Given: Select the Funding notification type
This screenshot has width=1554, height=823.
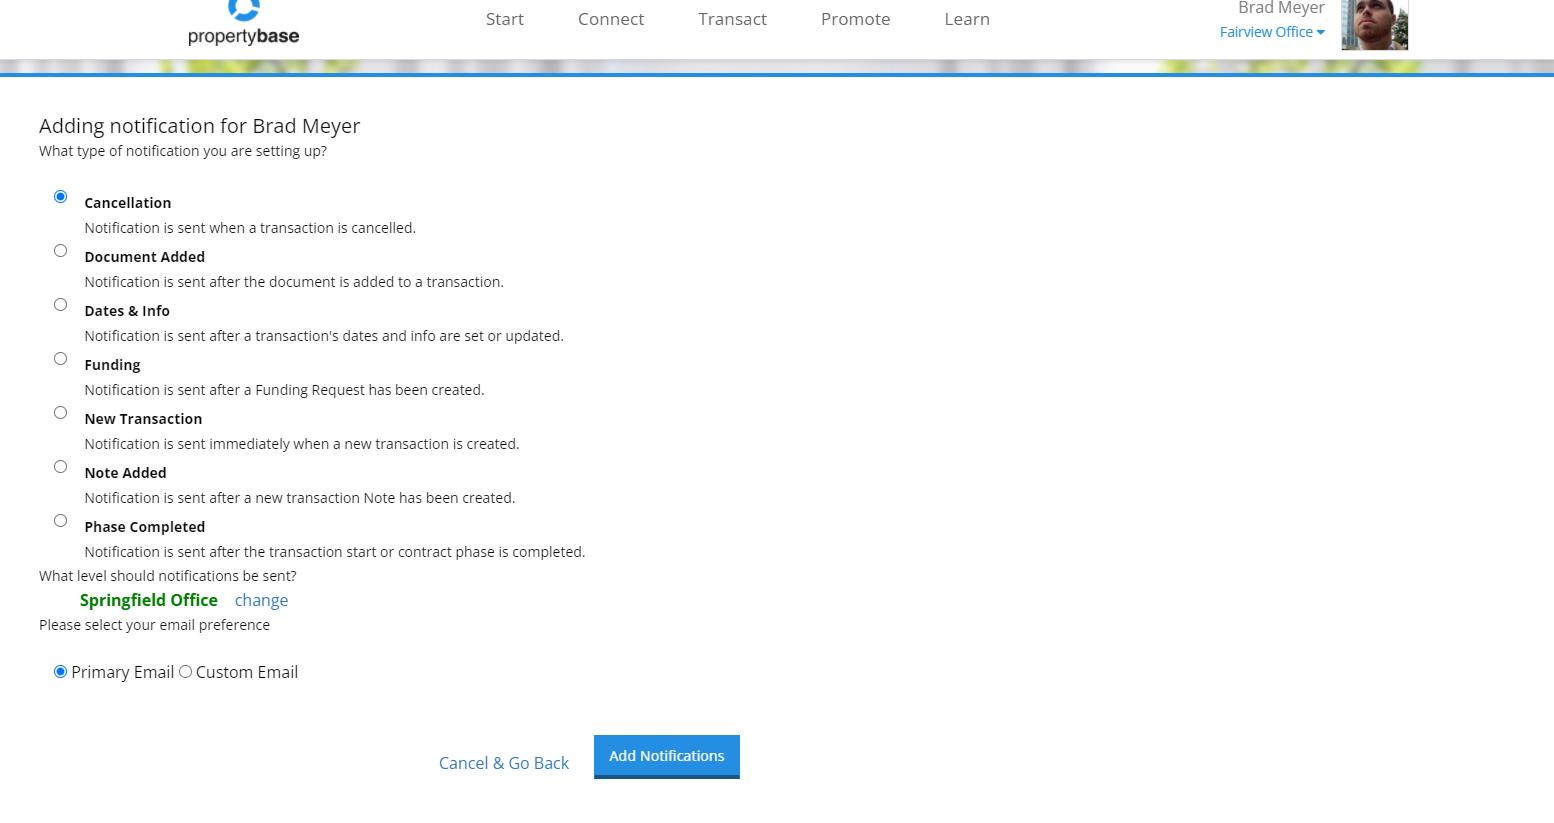Looking at the screenshot, I should click(60, 358).
